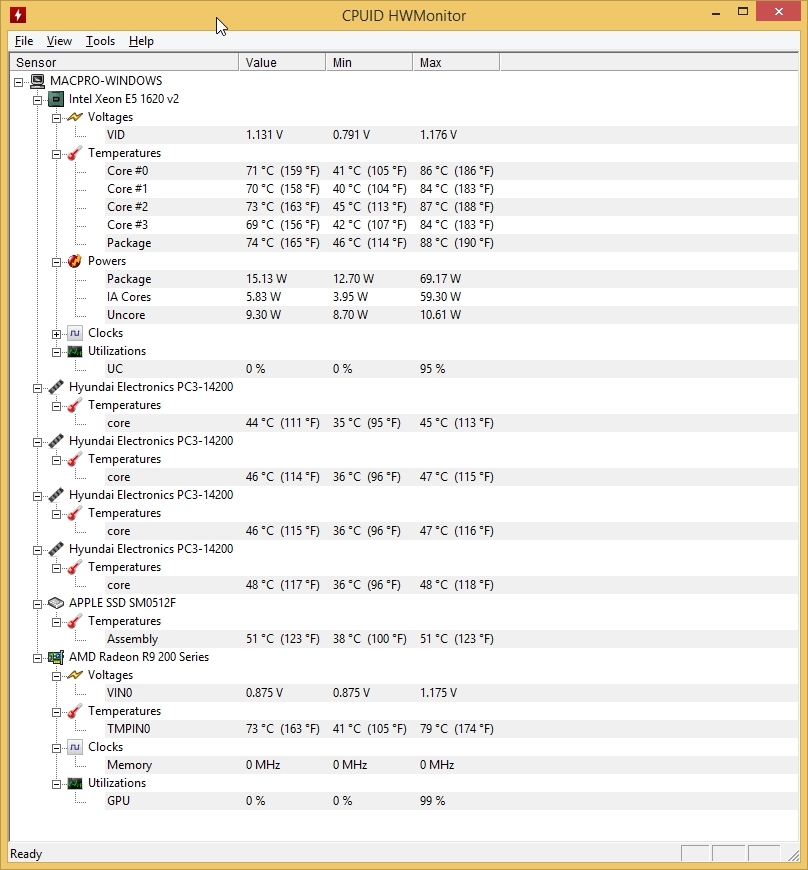
Task: Click the Radeon Voltages lightning icon
Action: pyautogui.click(x=75, y=675)
